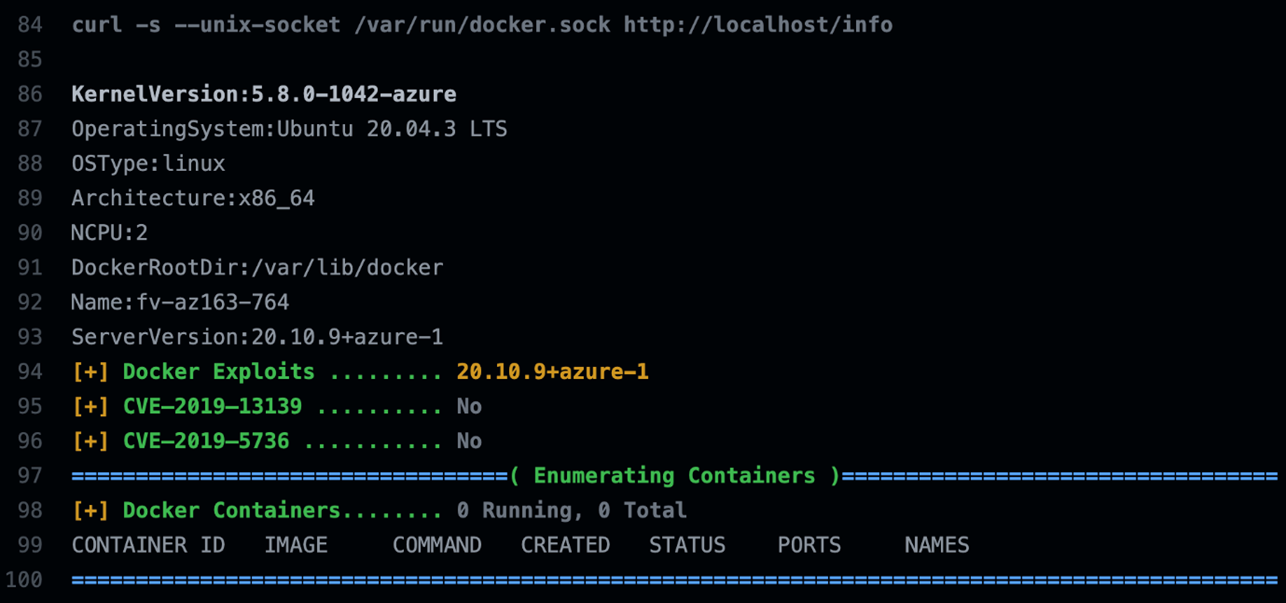Click the curl unix-socket command line
The height and width of the screenshot is (603, 1286).
(x=481, y=24)
